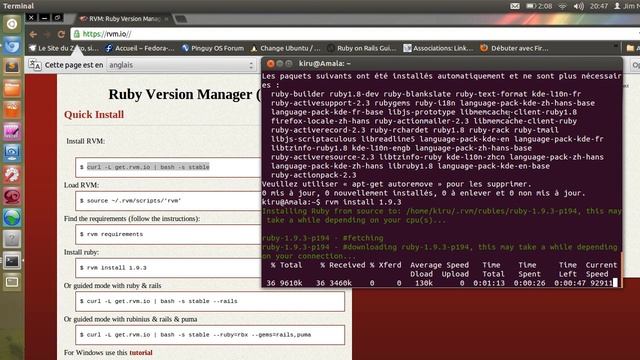
Task: Open the page language dropdown showing anglais
Action: point(181,65)
